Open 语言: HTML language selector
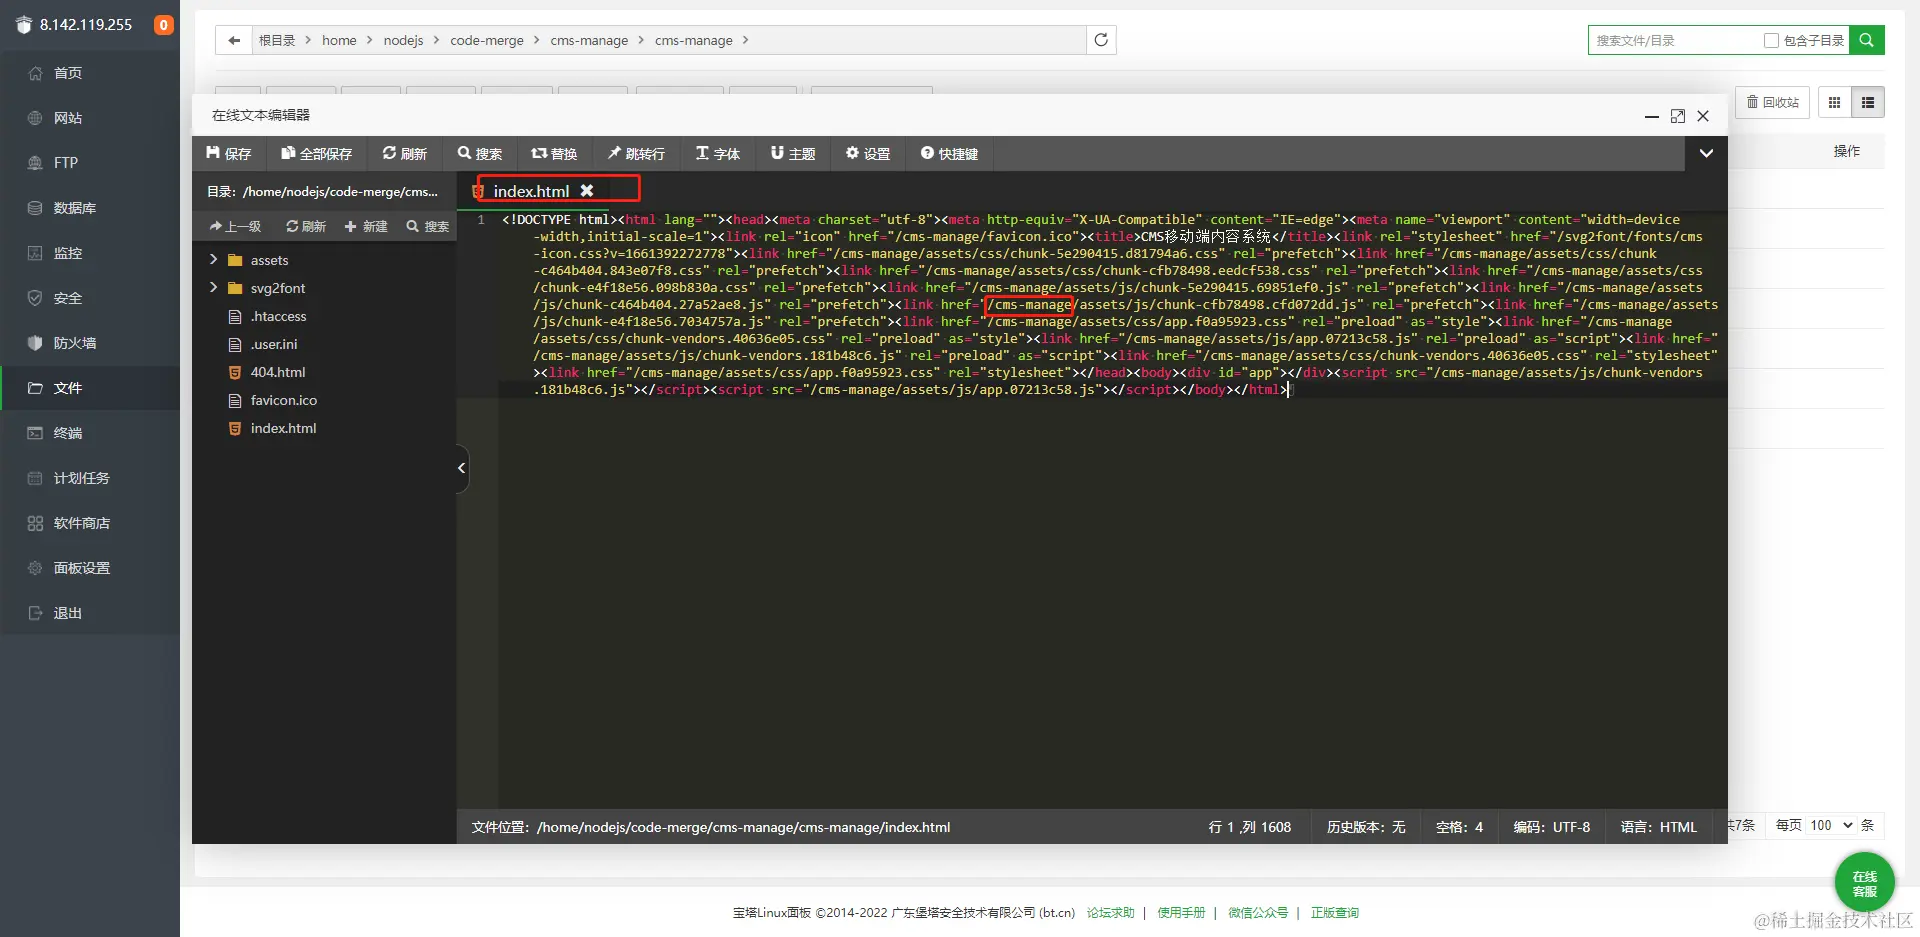The width and height of the screenshot is (1920, 937). [1658, 827]
